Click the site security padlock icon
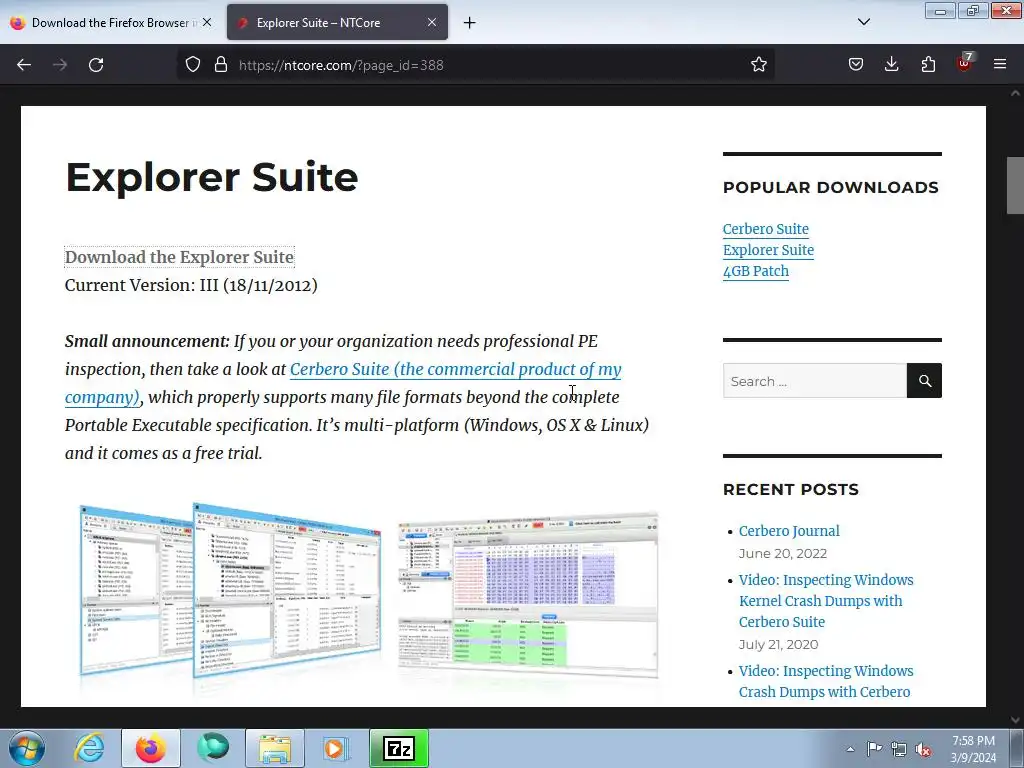Screen dimensions: 1024x768 point(221,65)
